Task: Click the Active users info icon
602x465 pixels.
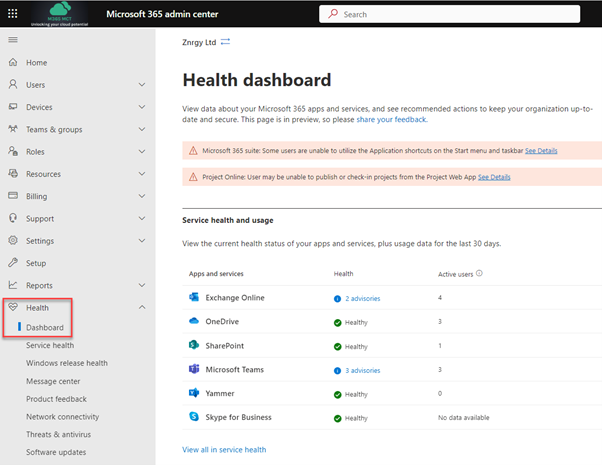Action: point(479,273)
